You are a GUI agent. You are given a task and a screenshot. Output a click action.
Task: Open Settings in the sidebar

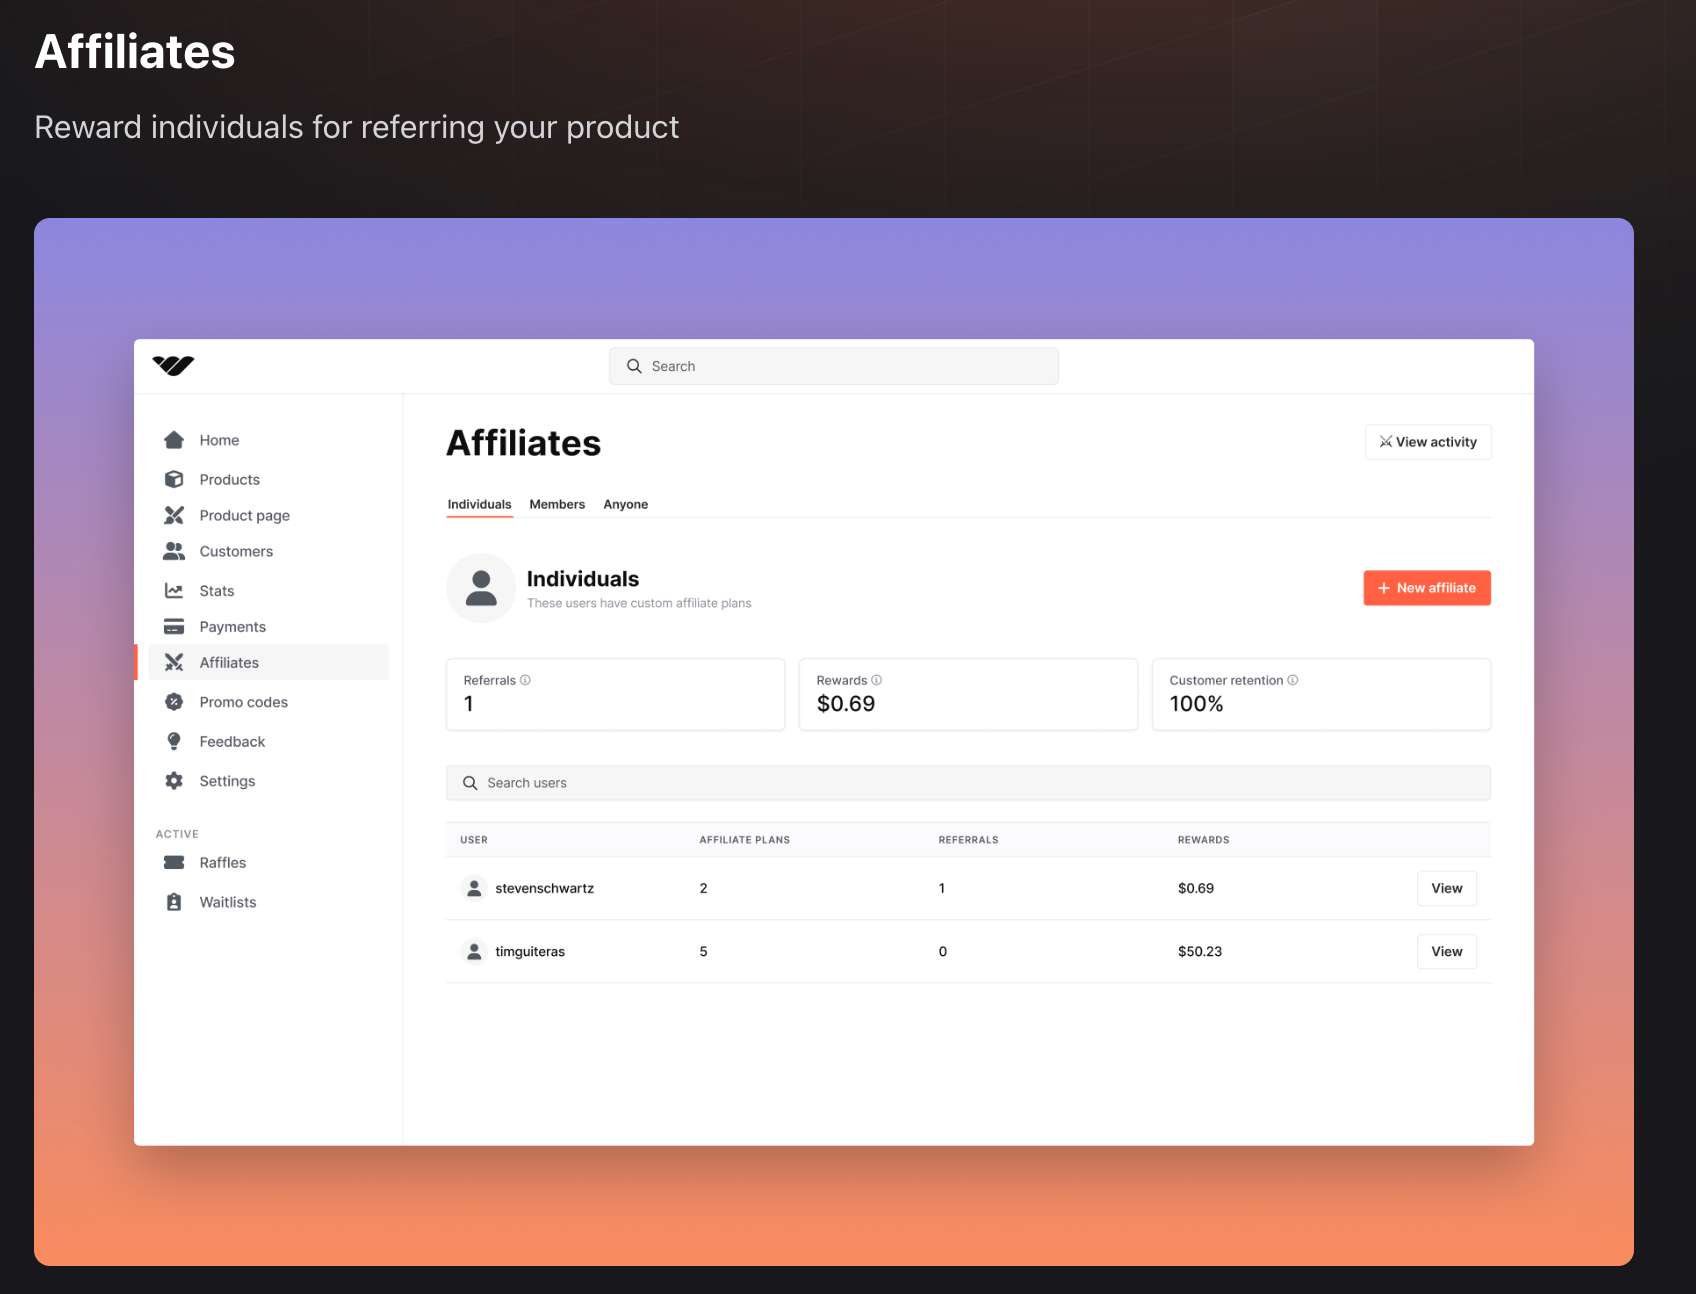pyautogui.click(x=269, y=781)
